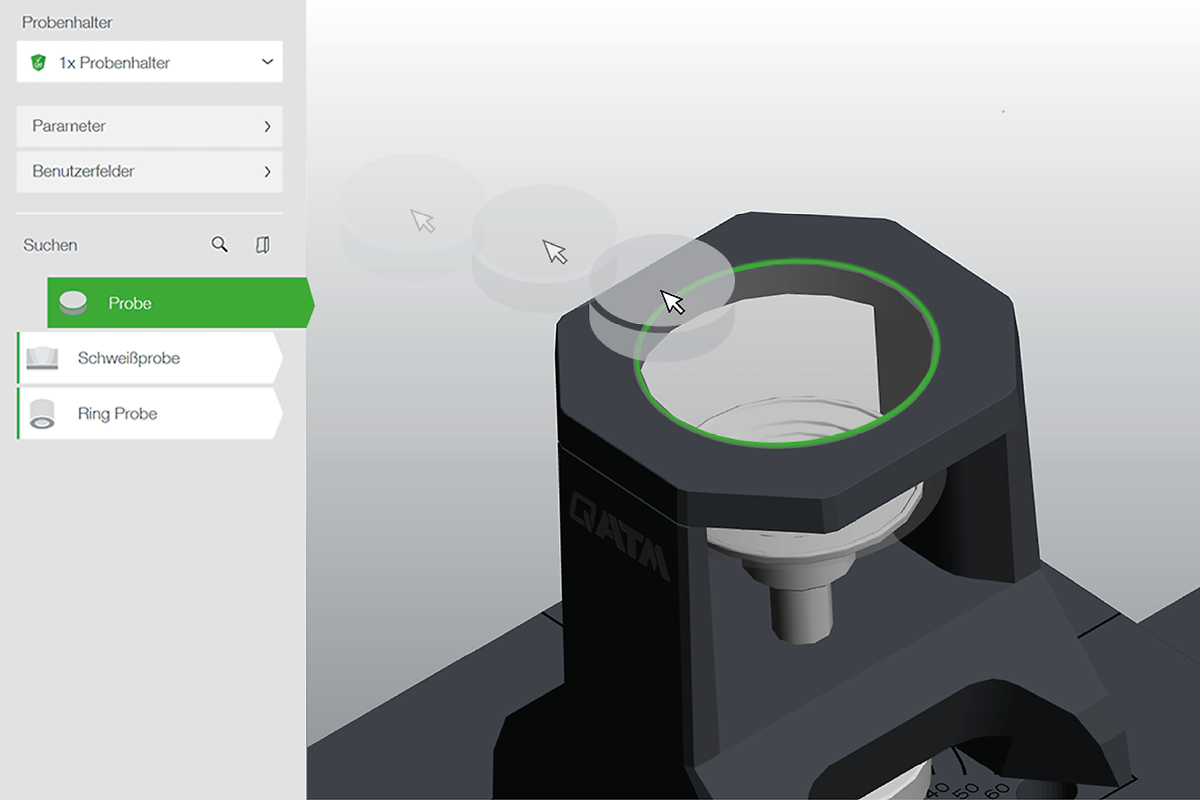Click the book icon beside search
Screen dimensions: 1200x800
263,245
